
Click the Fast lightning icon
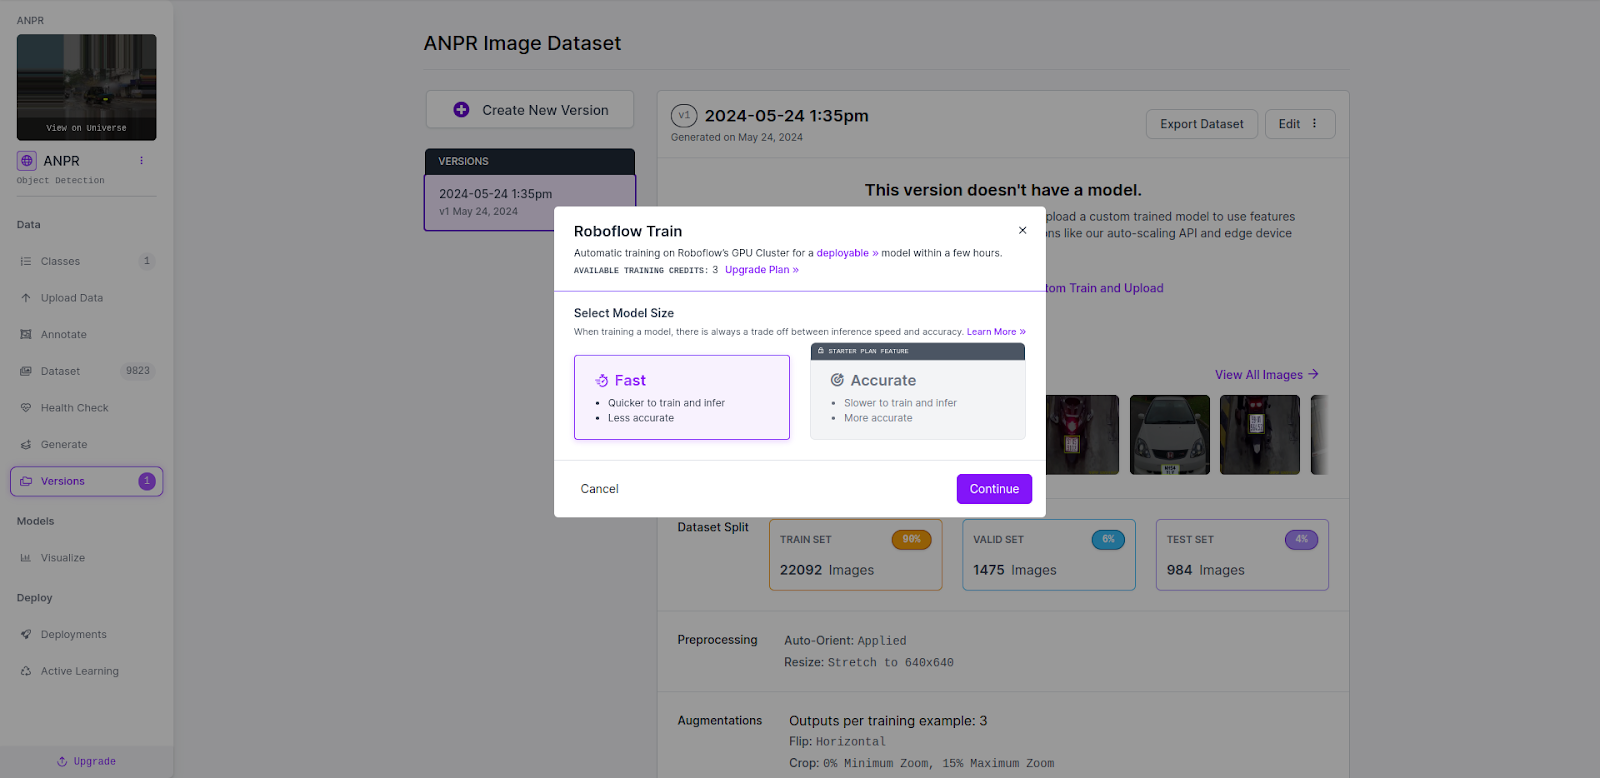click(602, 381)
